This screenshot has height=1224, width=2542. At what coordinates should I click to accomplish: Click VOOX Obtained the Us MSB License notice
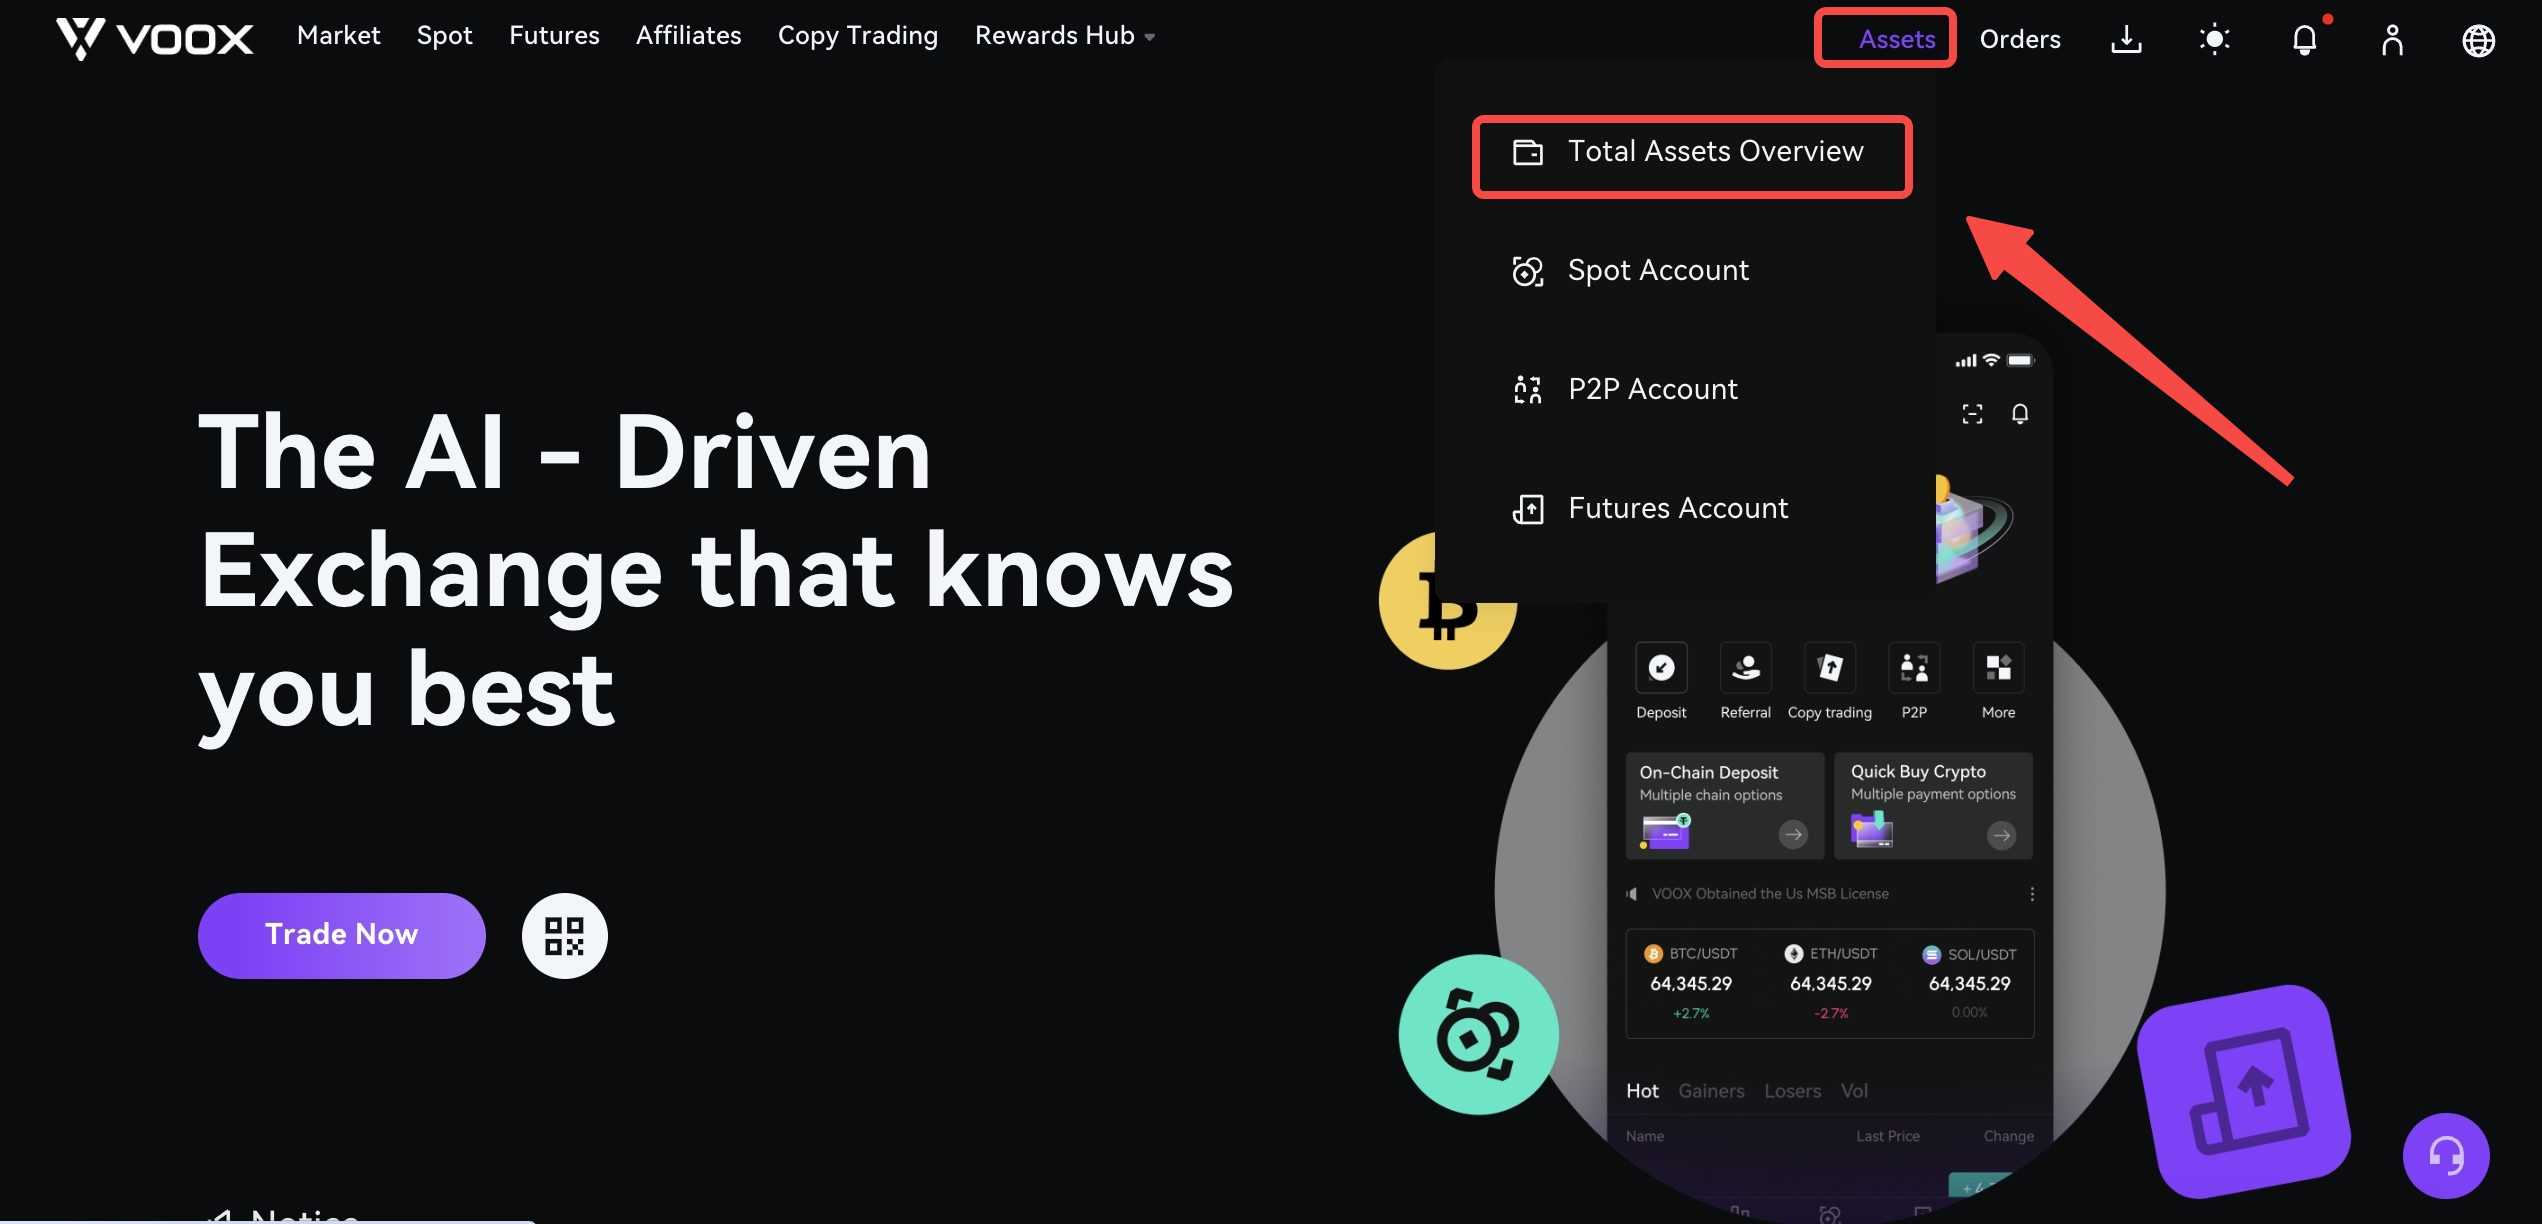pyautogui.click(x=1770, y=894)
